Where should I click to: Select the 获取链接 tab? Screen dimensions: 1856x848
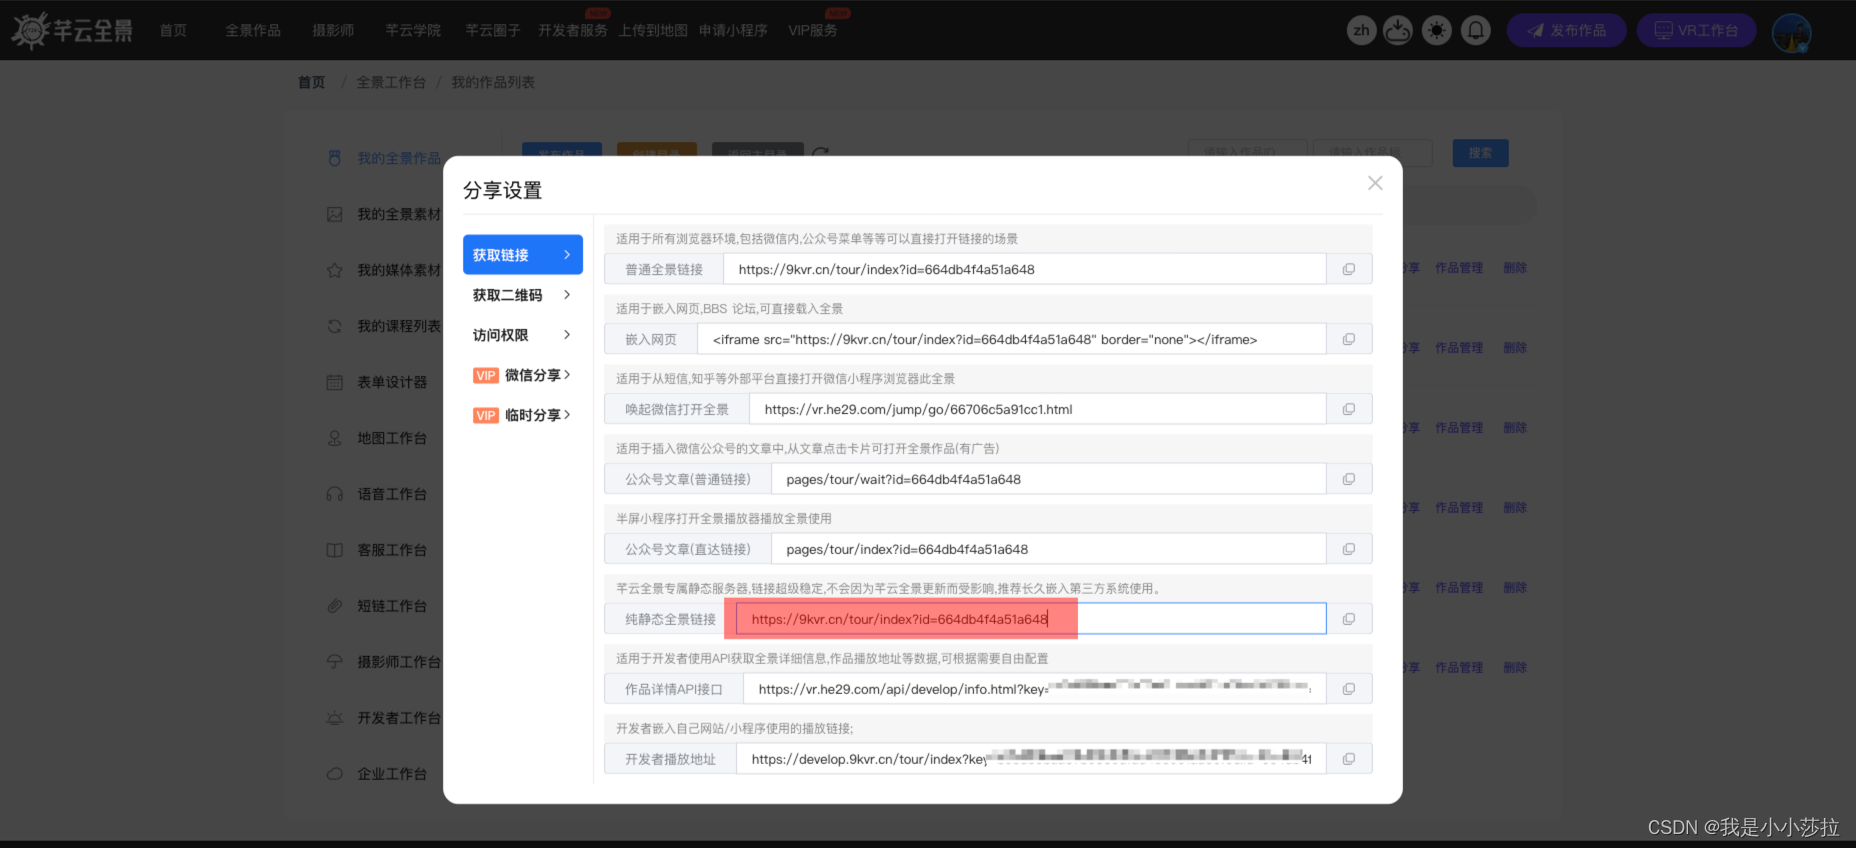[523, 255]
